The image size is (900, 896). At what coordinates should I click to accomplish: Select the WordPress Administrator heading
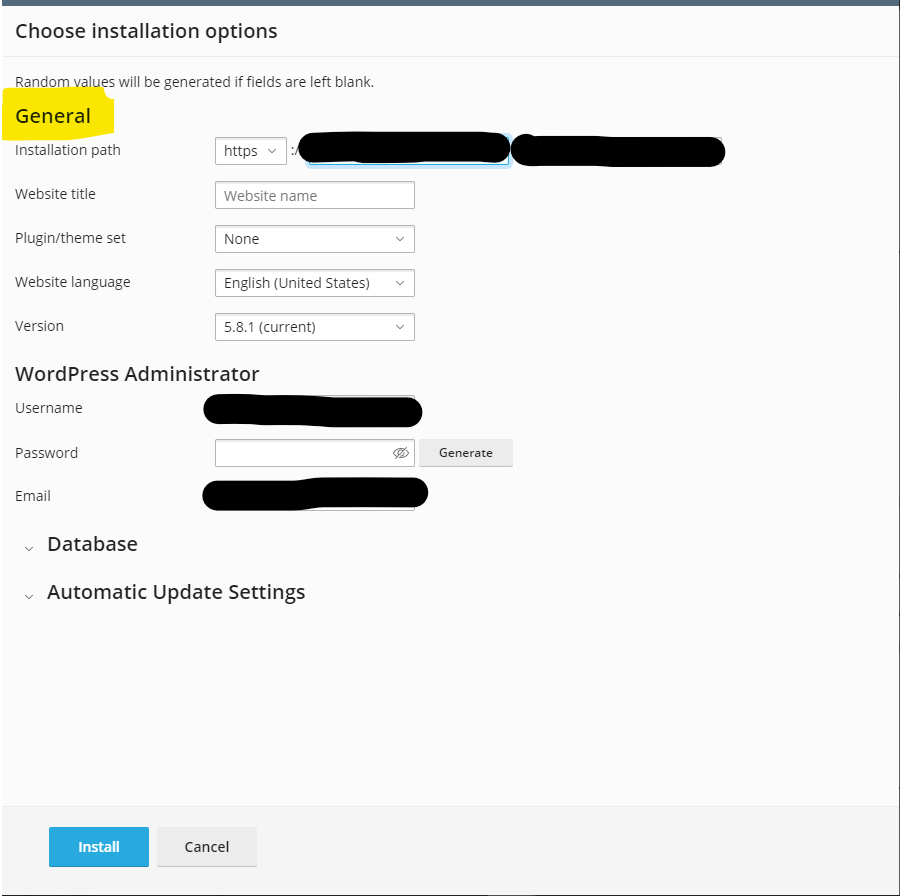[x=137, y=374]
